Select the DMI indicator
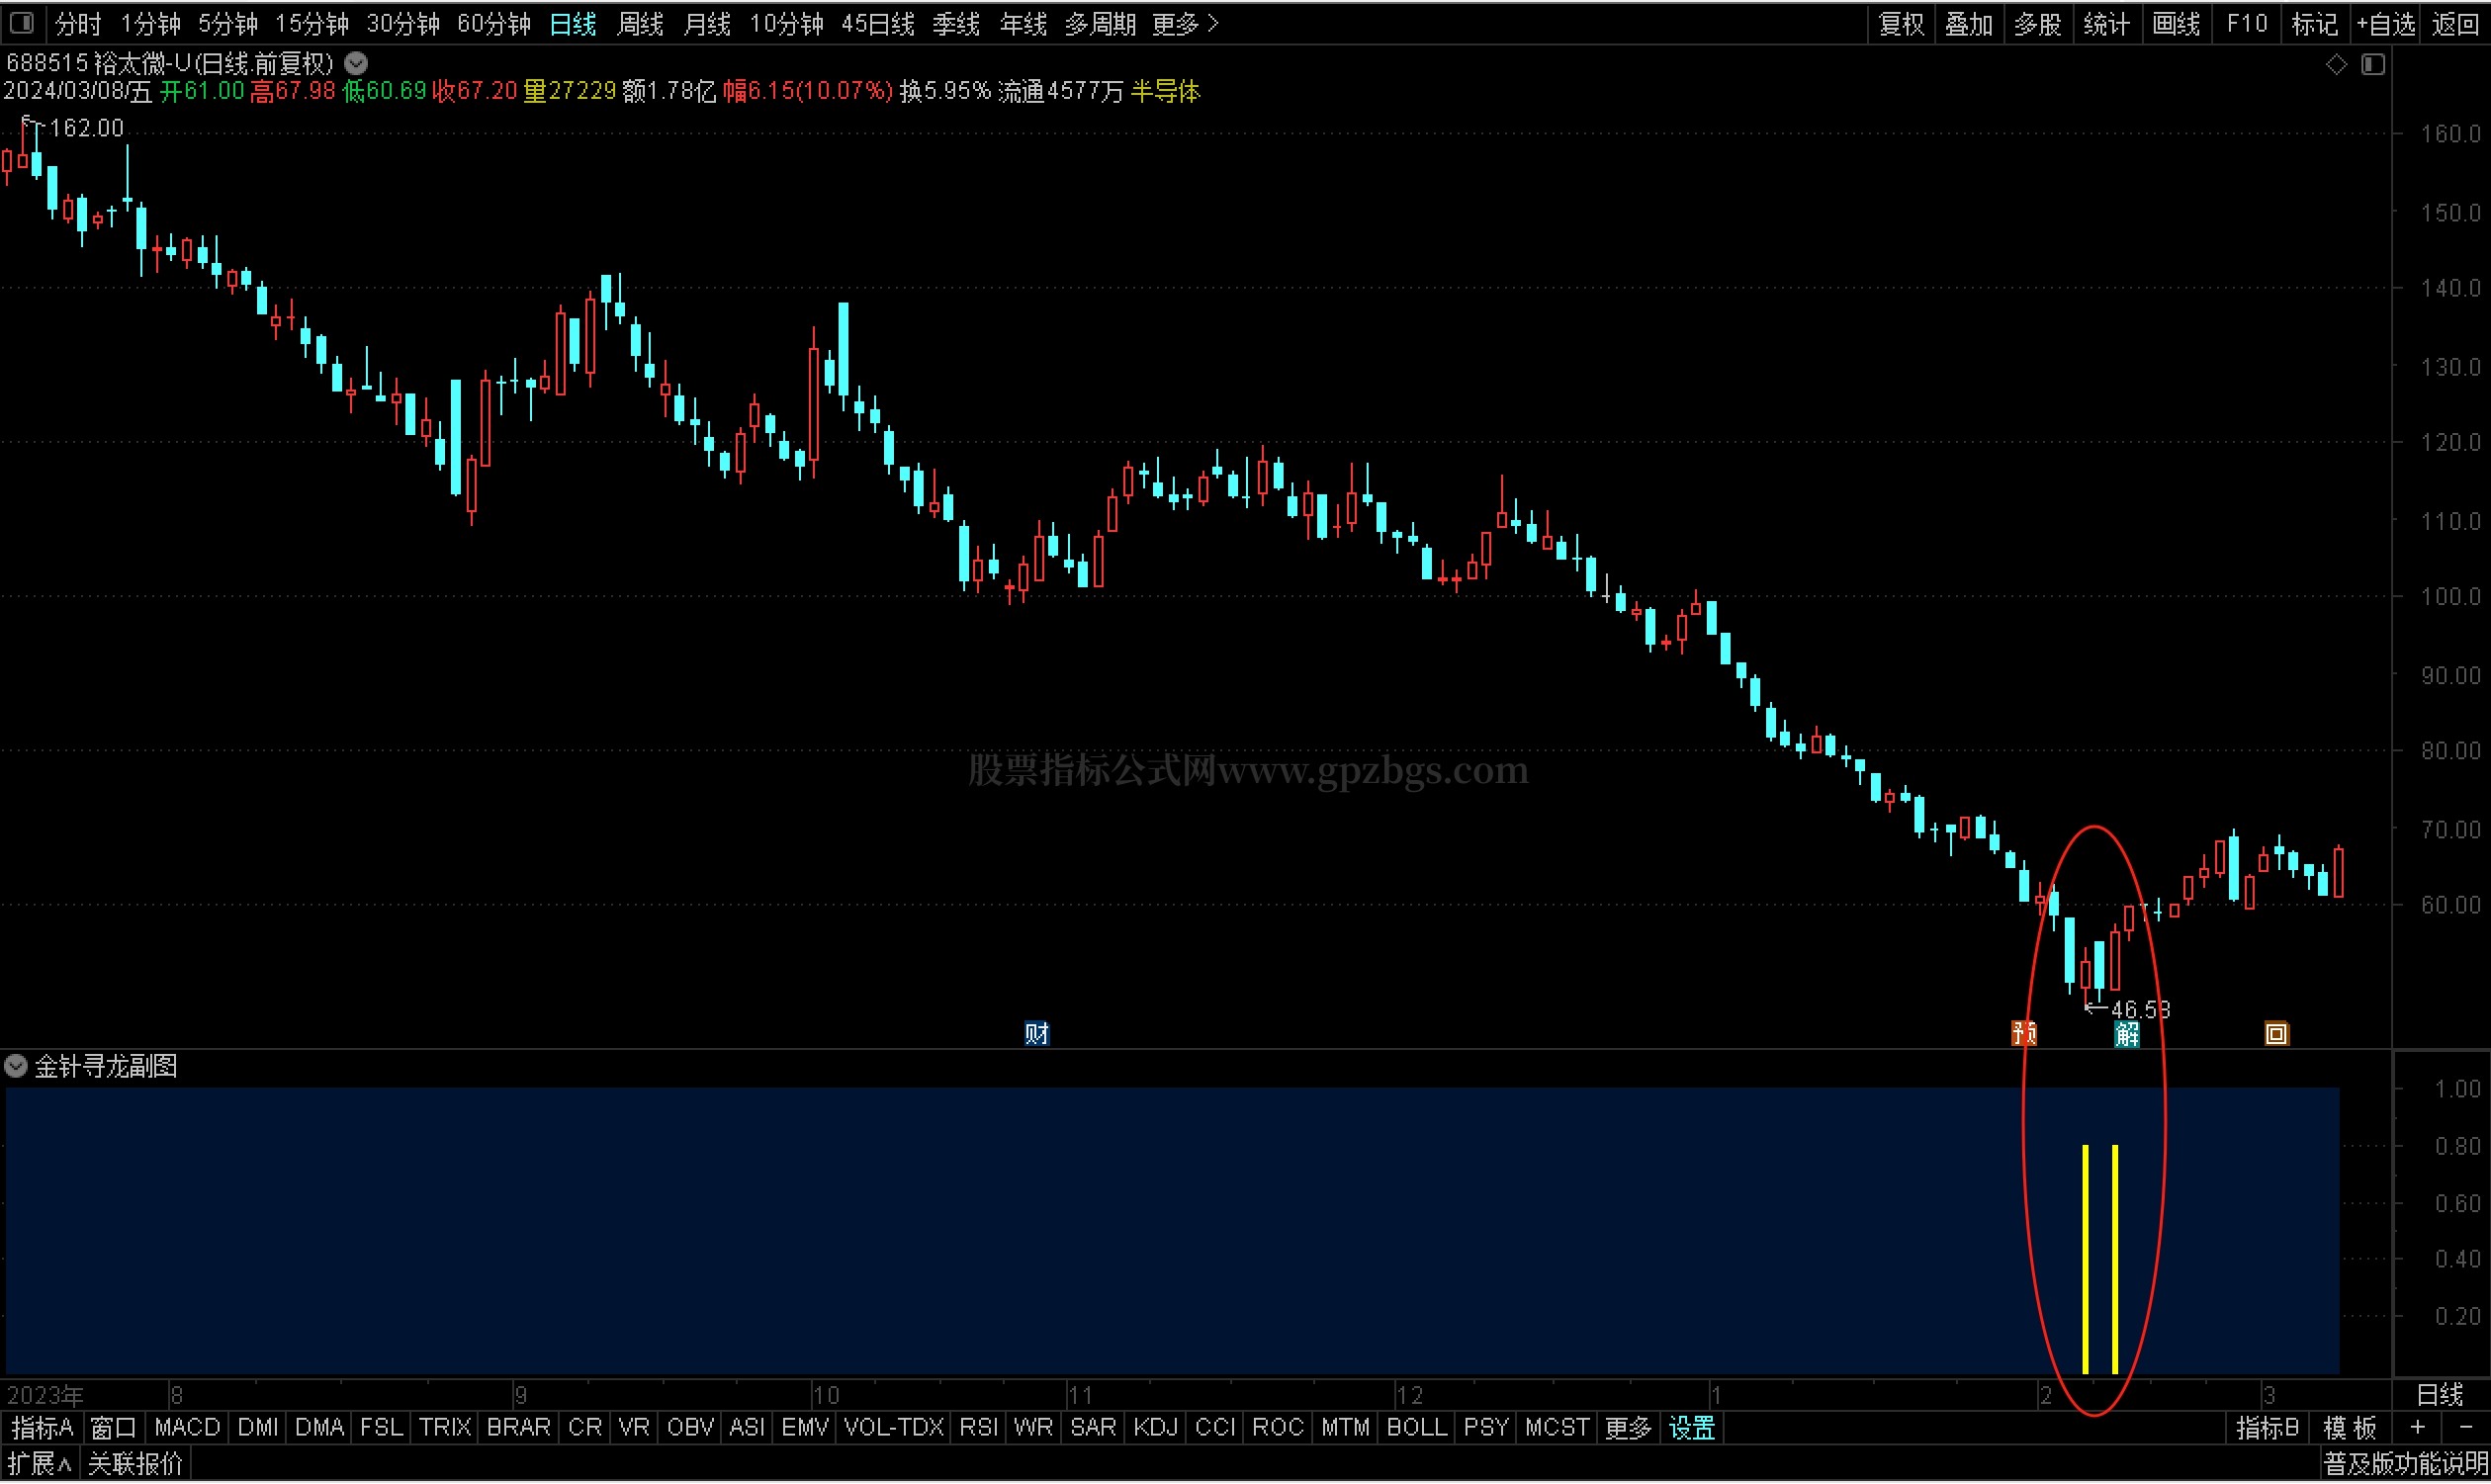This screenshot has width=2491, height=1484. tap(258, 1428)
